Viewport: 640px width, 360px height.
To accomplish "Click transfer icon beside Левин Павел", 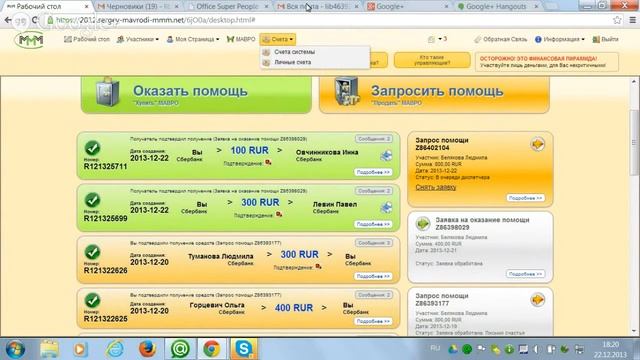I will pyautogui.click(x=386, y=207).
